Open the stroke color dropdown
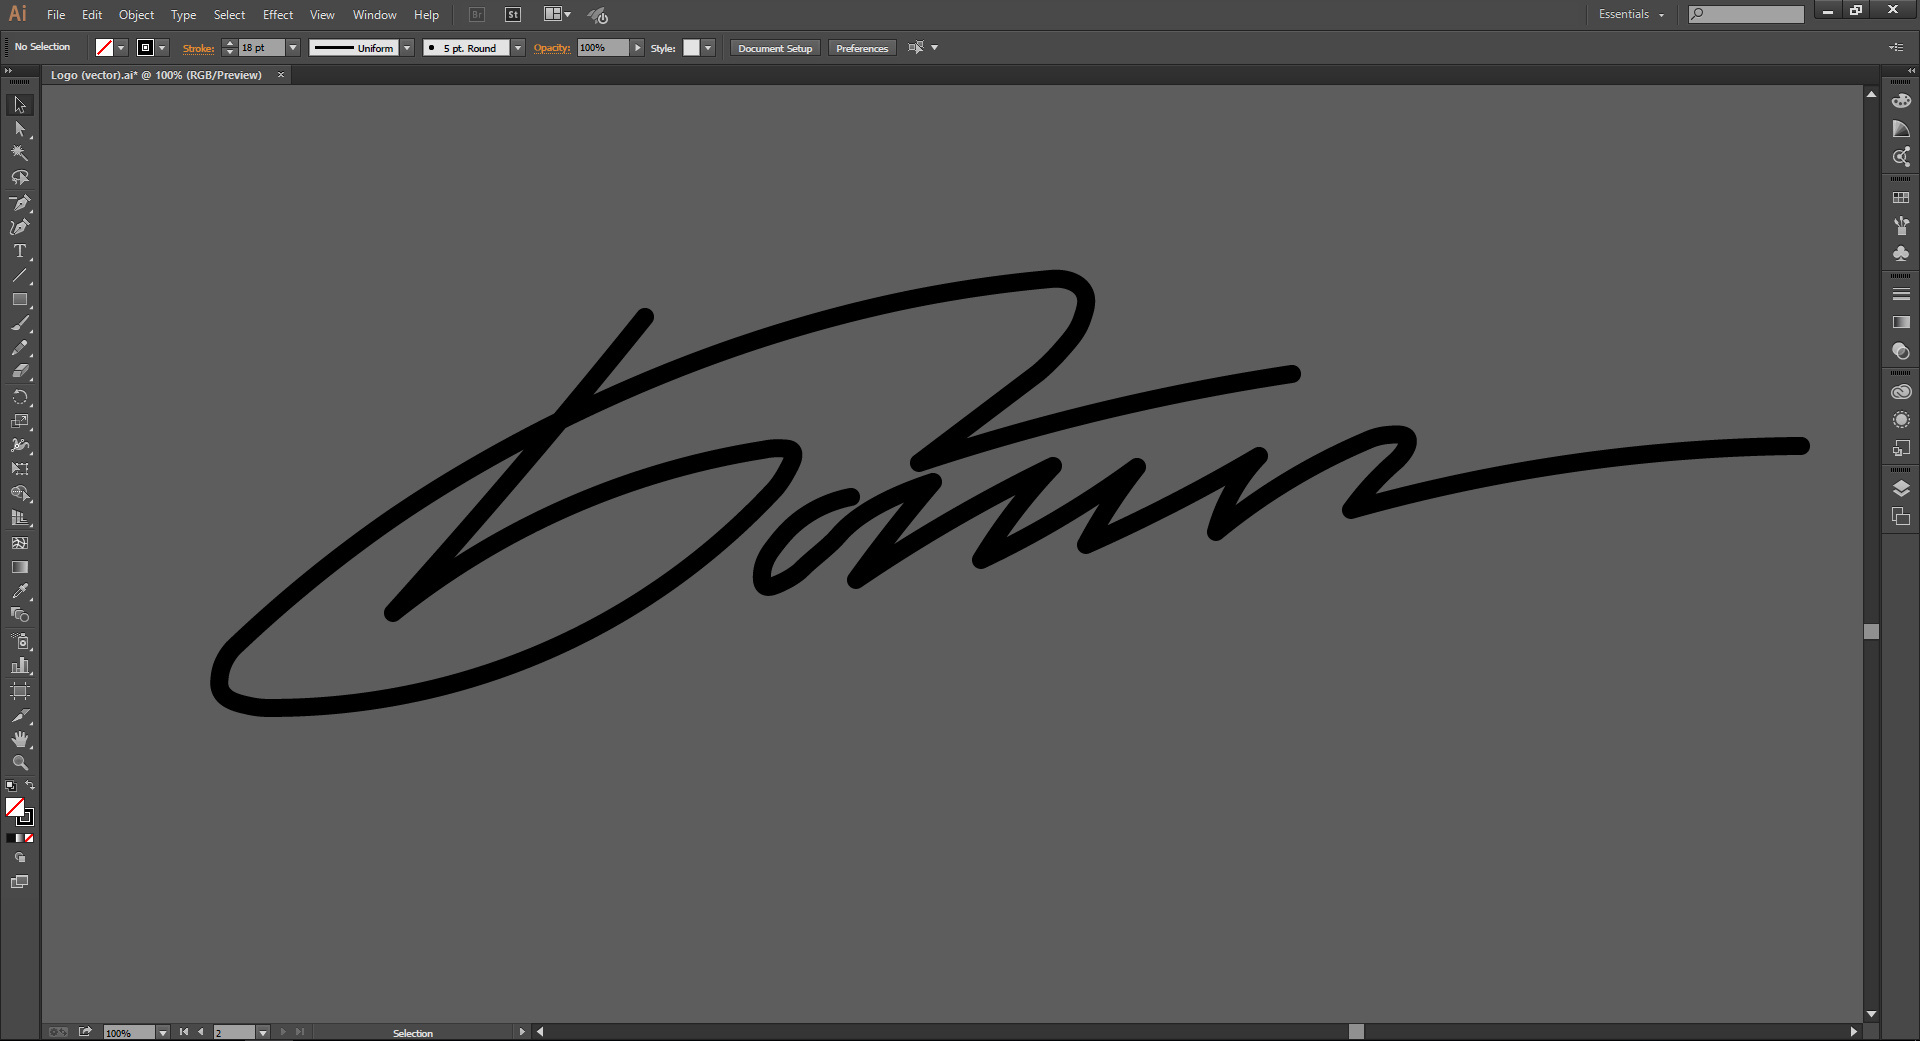Screen dimensions: 1920x1041 pos(162,48)
